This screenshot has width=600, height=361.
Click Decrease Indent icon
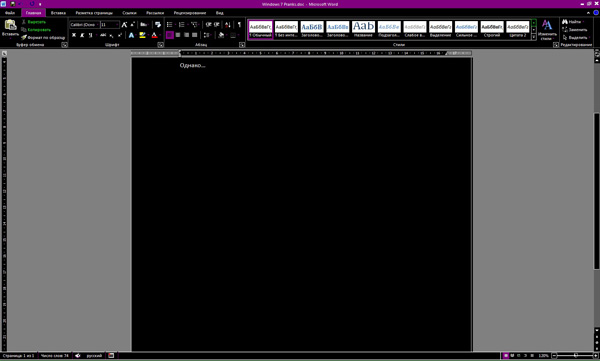208,25
